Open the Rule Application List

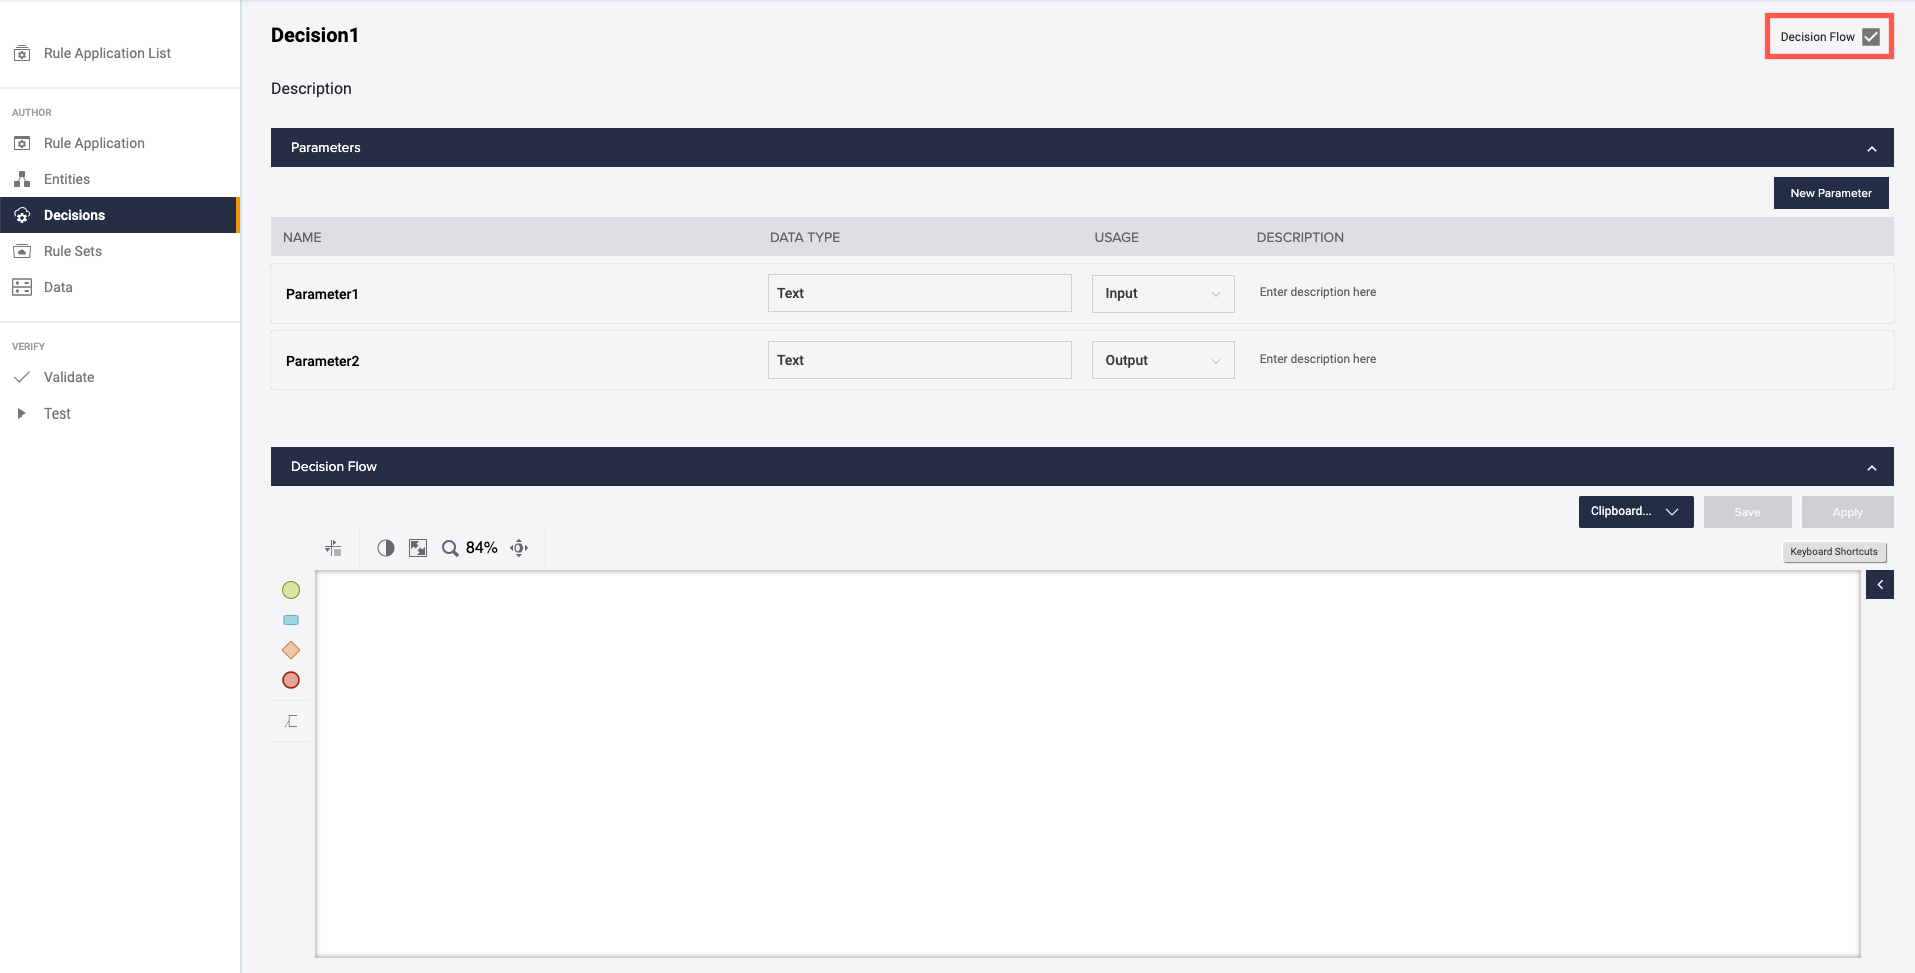click(106, 53)
